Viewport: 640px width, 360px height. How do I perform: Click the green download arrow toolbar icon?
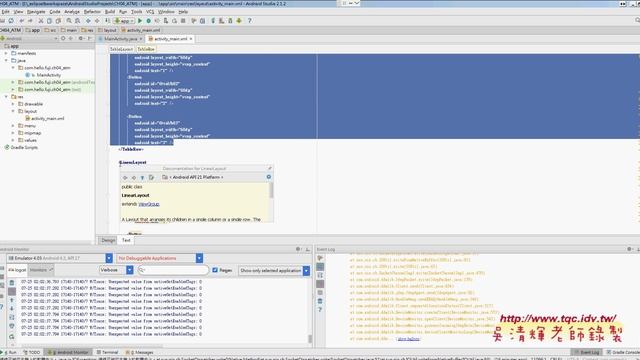pyautogui.click(x=239, y=20)
